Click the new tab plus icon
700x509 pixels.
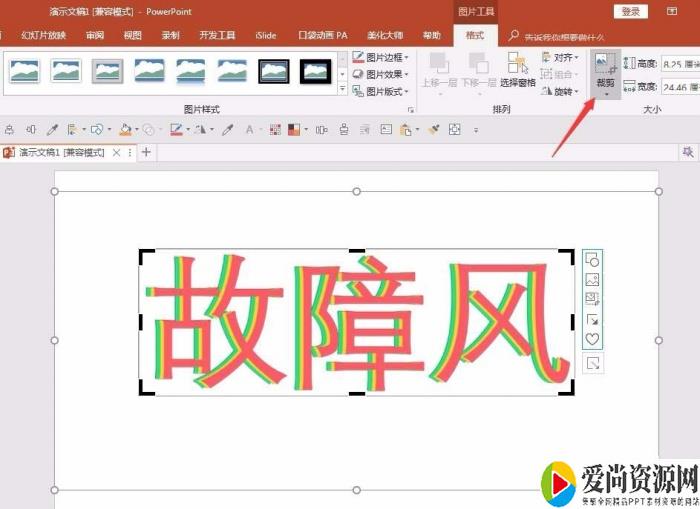146,153
